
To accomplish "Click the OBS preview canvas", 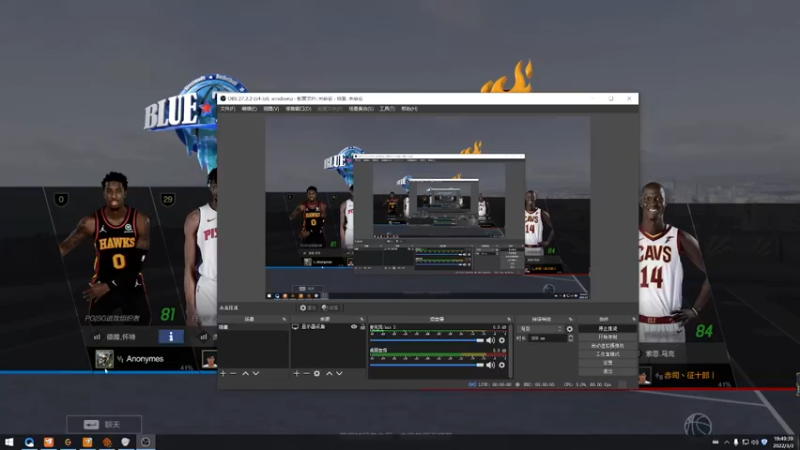I will (428, 208).
